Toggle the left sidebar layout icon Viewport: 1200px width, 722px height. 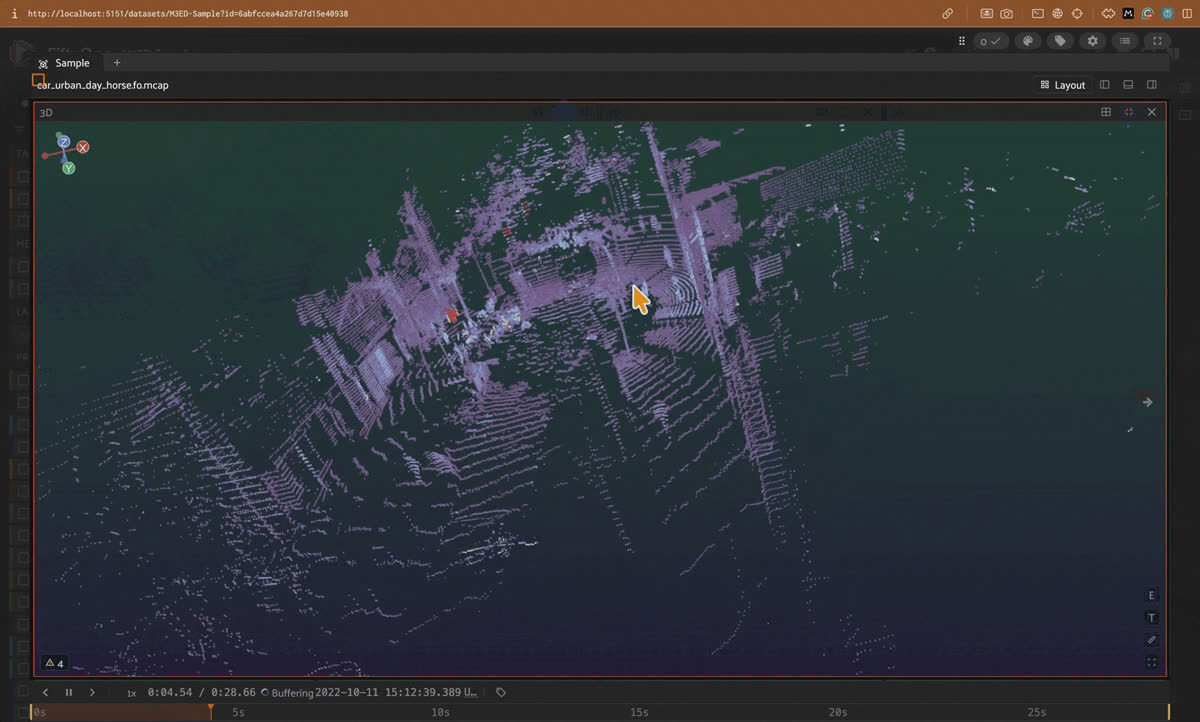coord(1105,85)
